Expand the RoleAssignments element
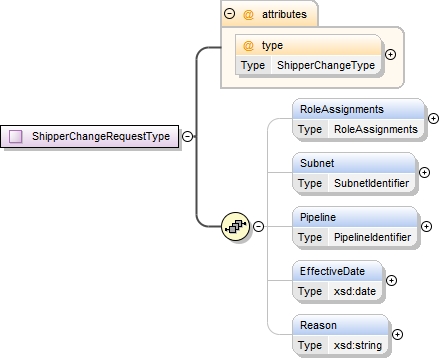Image resolution: width=441 pixels, height=360 pixels. [433, 118]
